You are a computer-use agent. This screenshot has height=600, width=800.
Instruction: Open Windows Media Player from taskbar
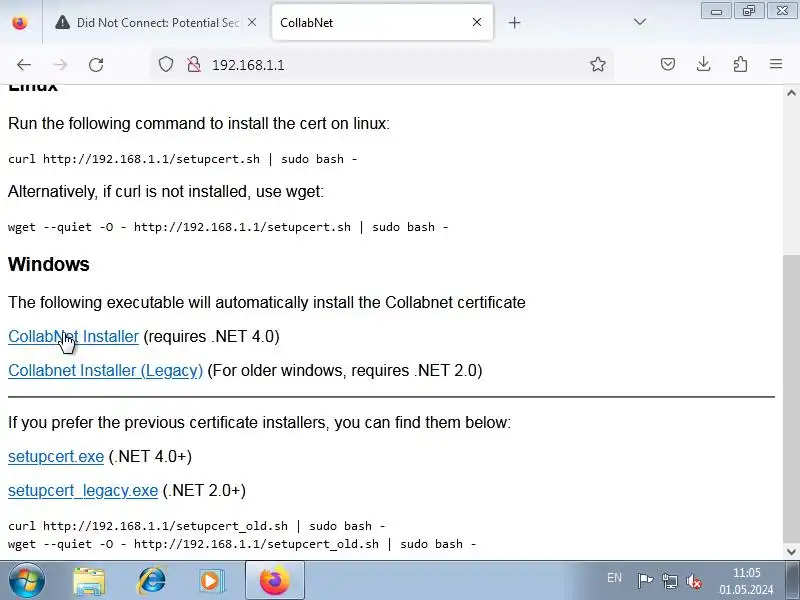(211, 581)
